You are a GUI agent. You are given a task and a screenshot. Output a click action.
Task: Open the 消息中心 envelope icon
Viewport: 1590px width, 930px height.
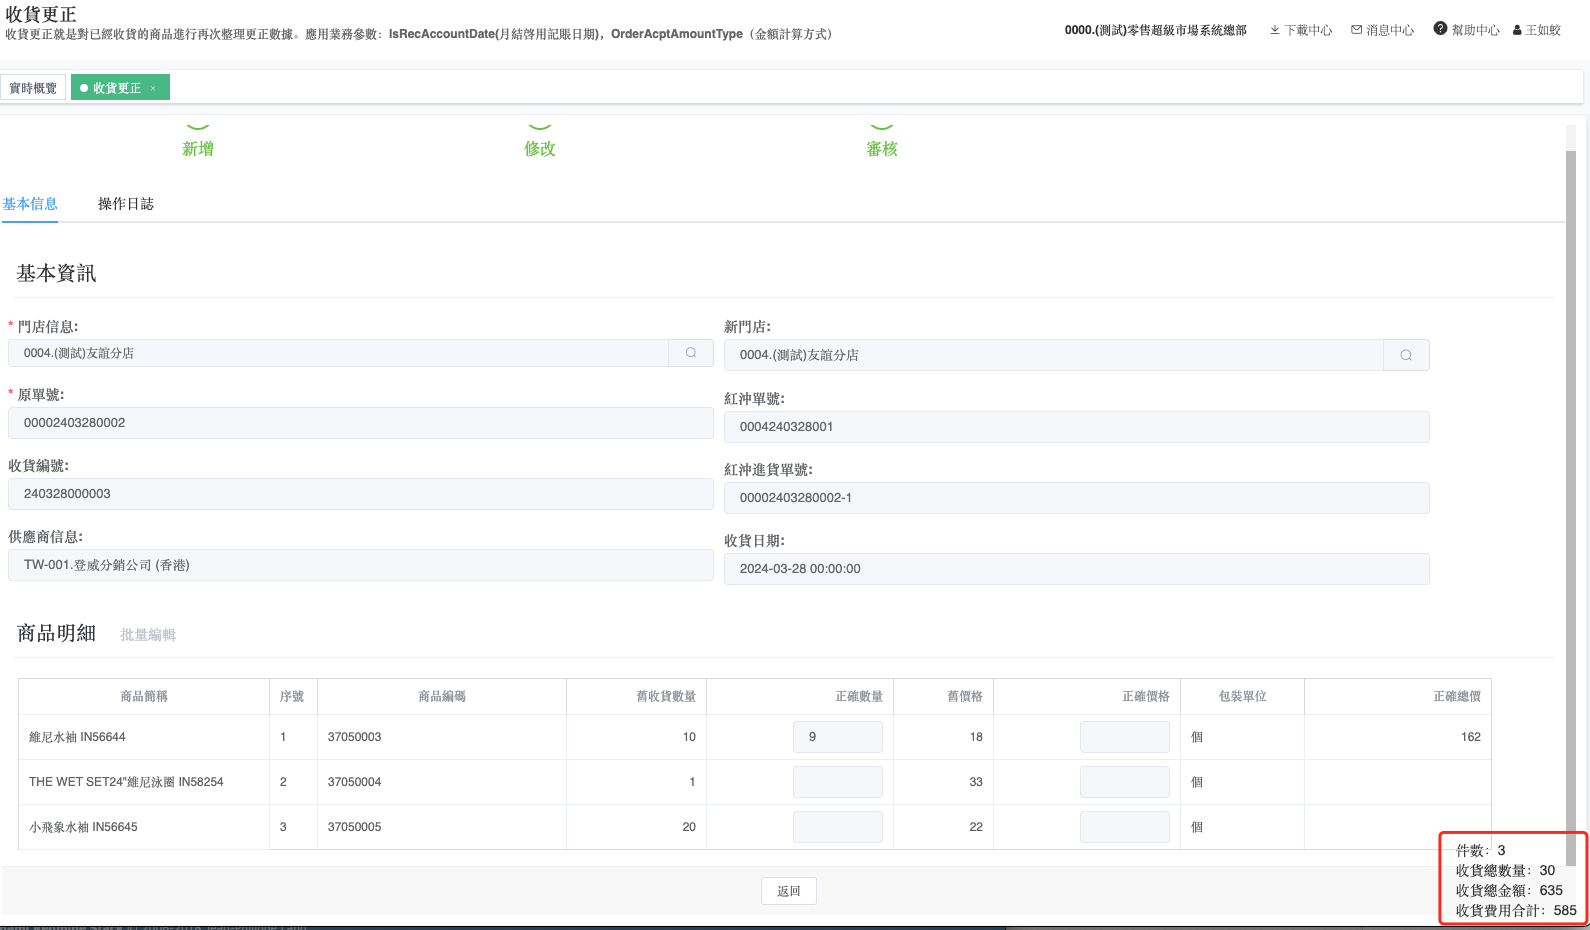click(x=1357, y=30)
